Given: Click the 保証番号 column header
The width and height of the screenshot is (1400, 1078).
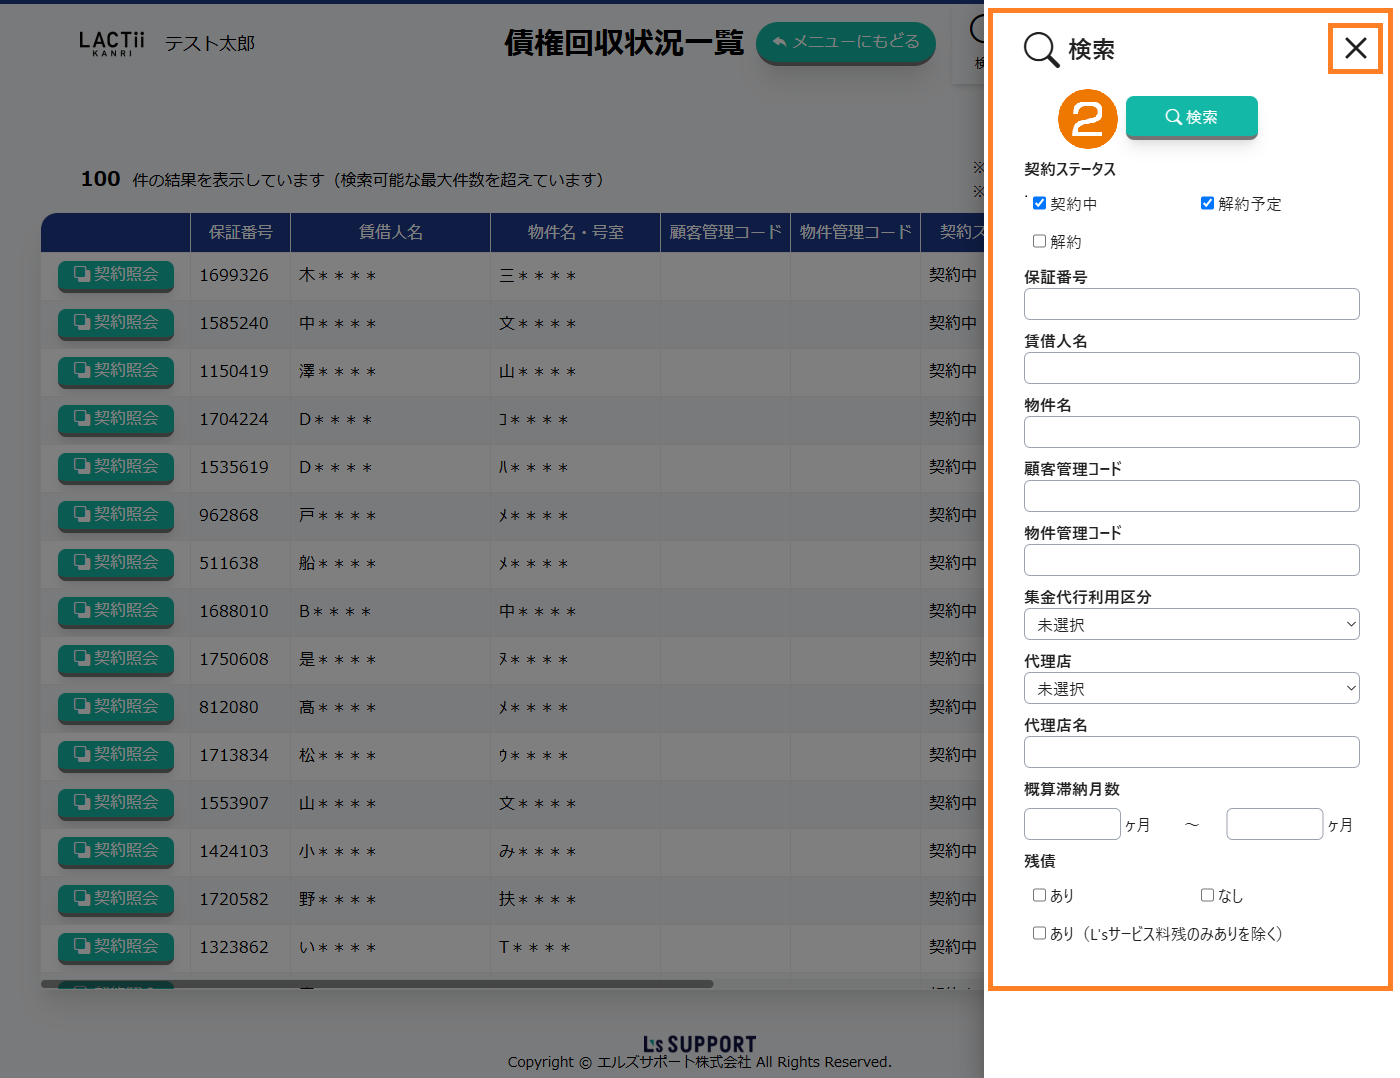Looking at the screenshot, I should [240, 232].
